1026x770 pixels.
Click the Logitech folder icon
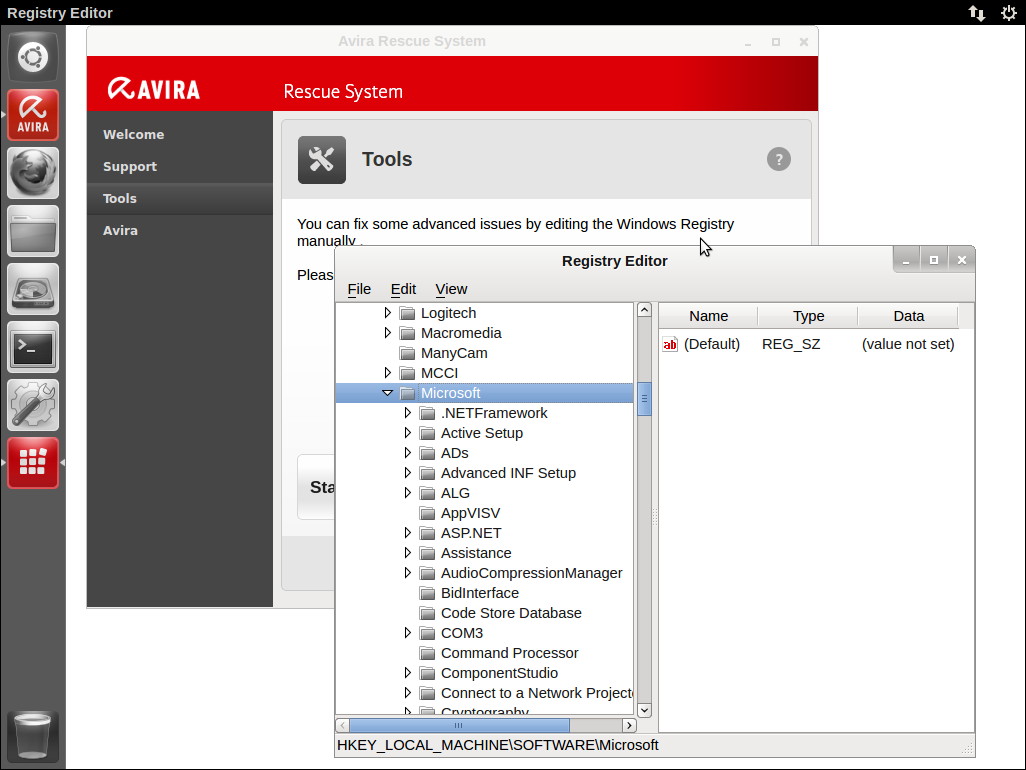(408, 313)
